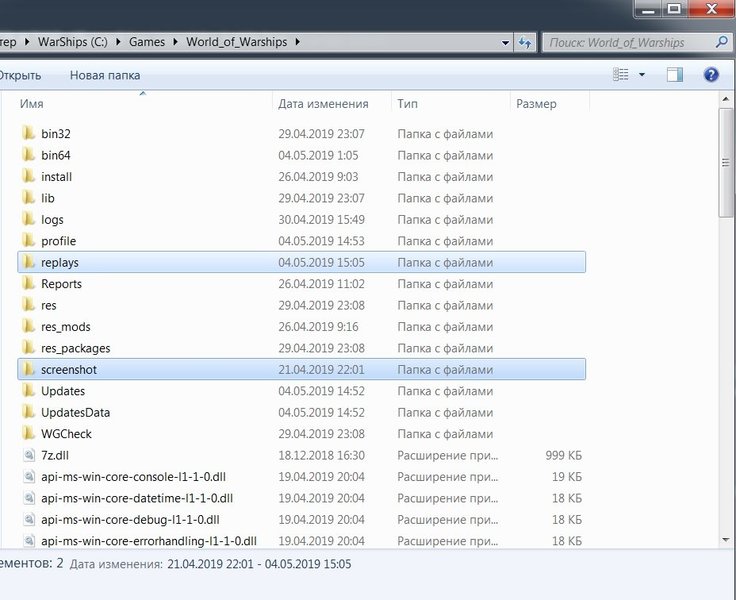
Task: Select the replays folder name
Action: (60, 262)
